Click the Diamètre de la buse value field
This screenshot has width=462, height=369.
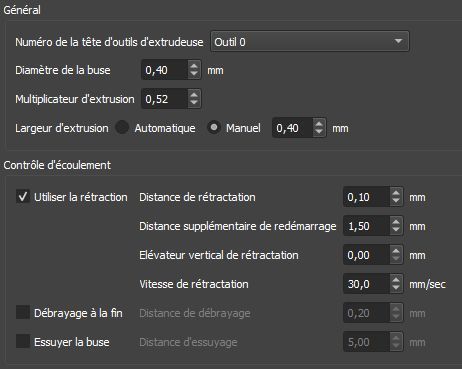(x=164, y=70)
